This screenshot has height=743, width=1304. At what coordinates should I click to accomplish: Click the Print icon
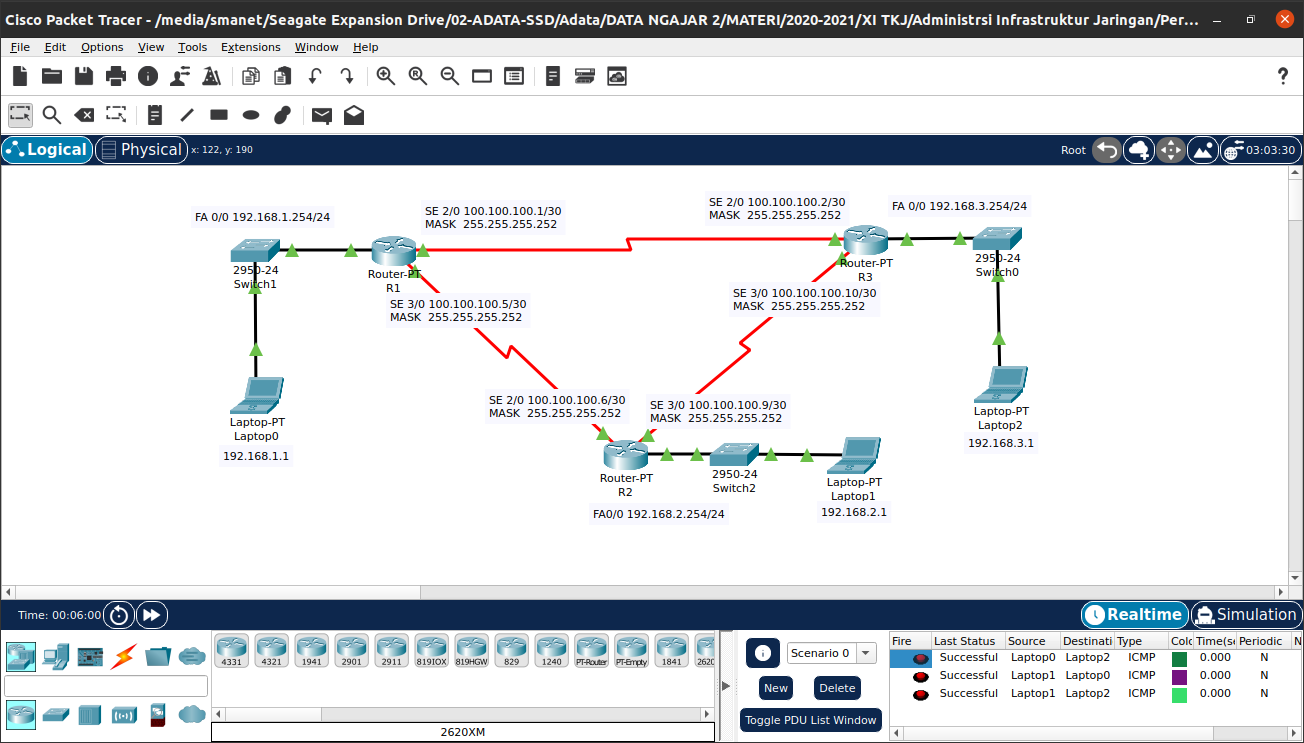pos(116,76)
